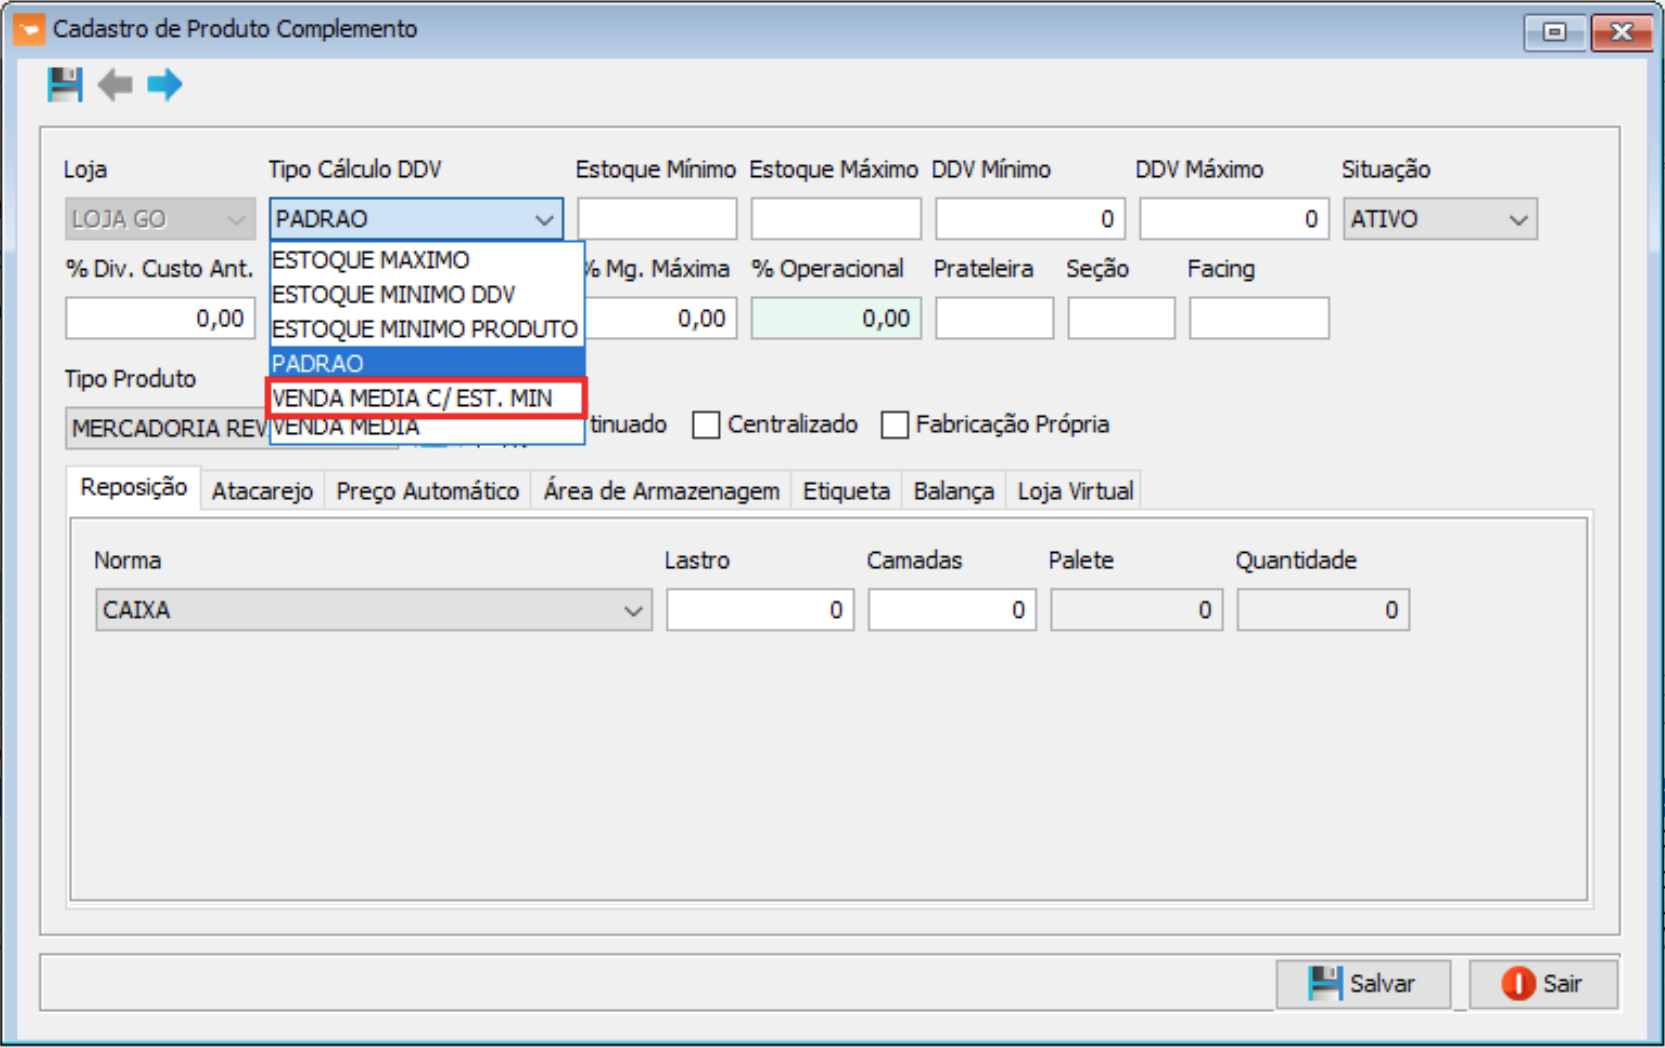Focus the Lastro number field
This screenshot has width=1665, height=1048.
tap(759, 610)
